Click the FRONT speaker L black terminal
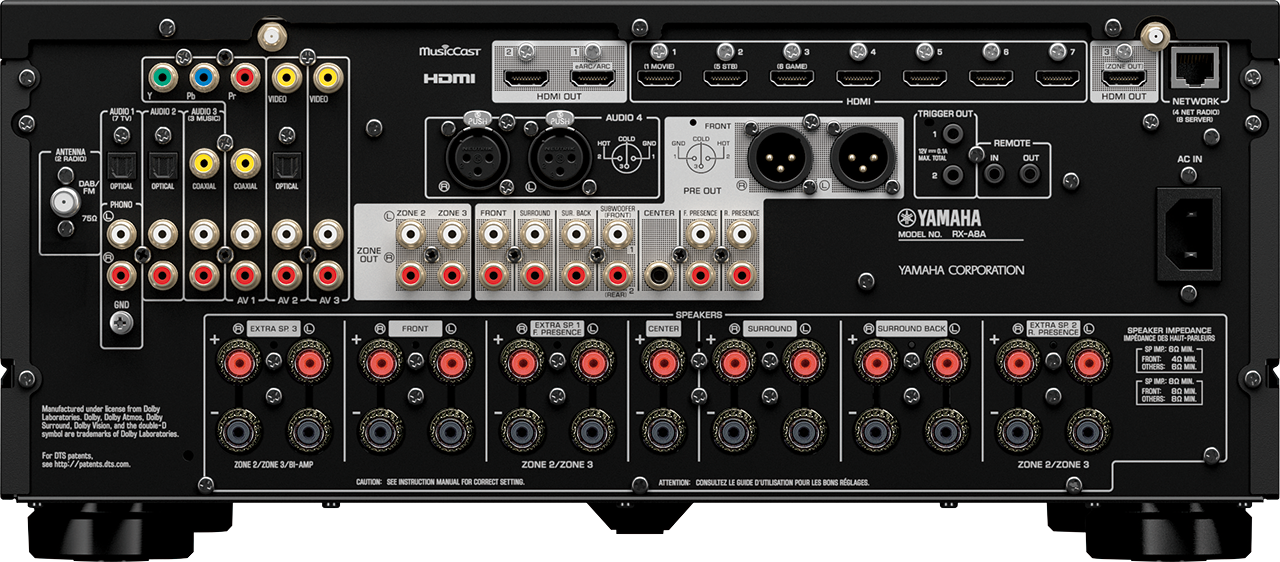Viewport: 1280px width, 562px height. click(x=452, y=431)
